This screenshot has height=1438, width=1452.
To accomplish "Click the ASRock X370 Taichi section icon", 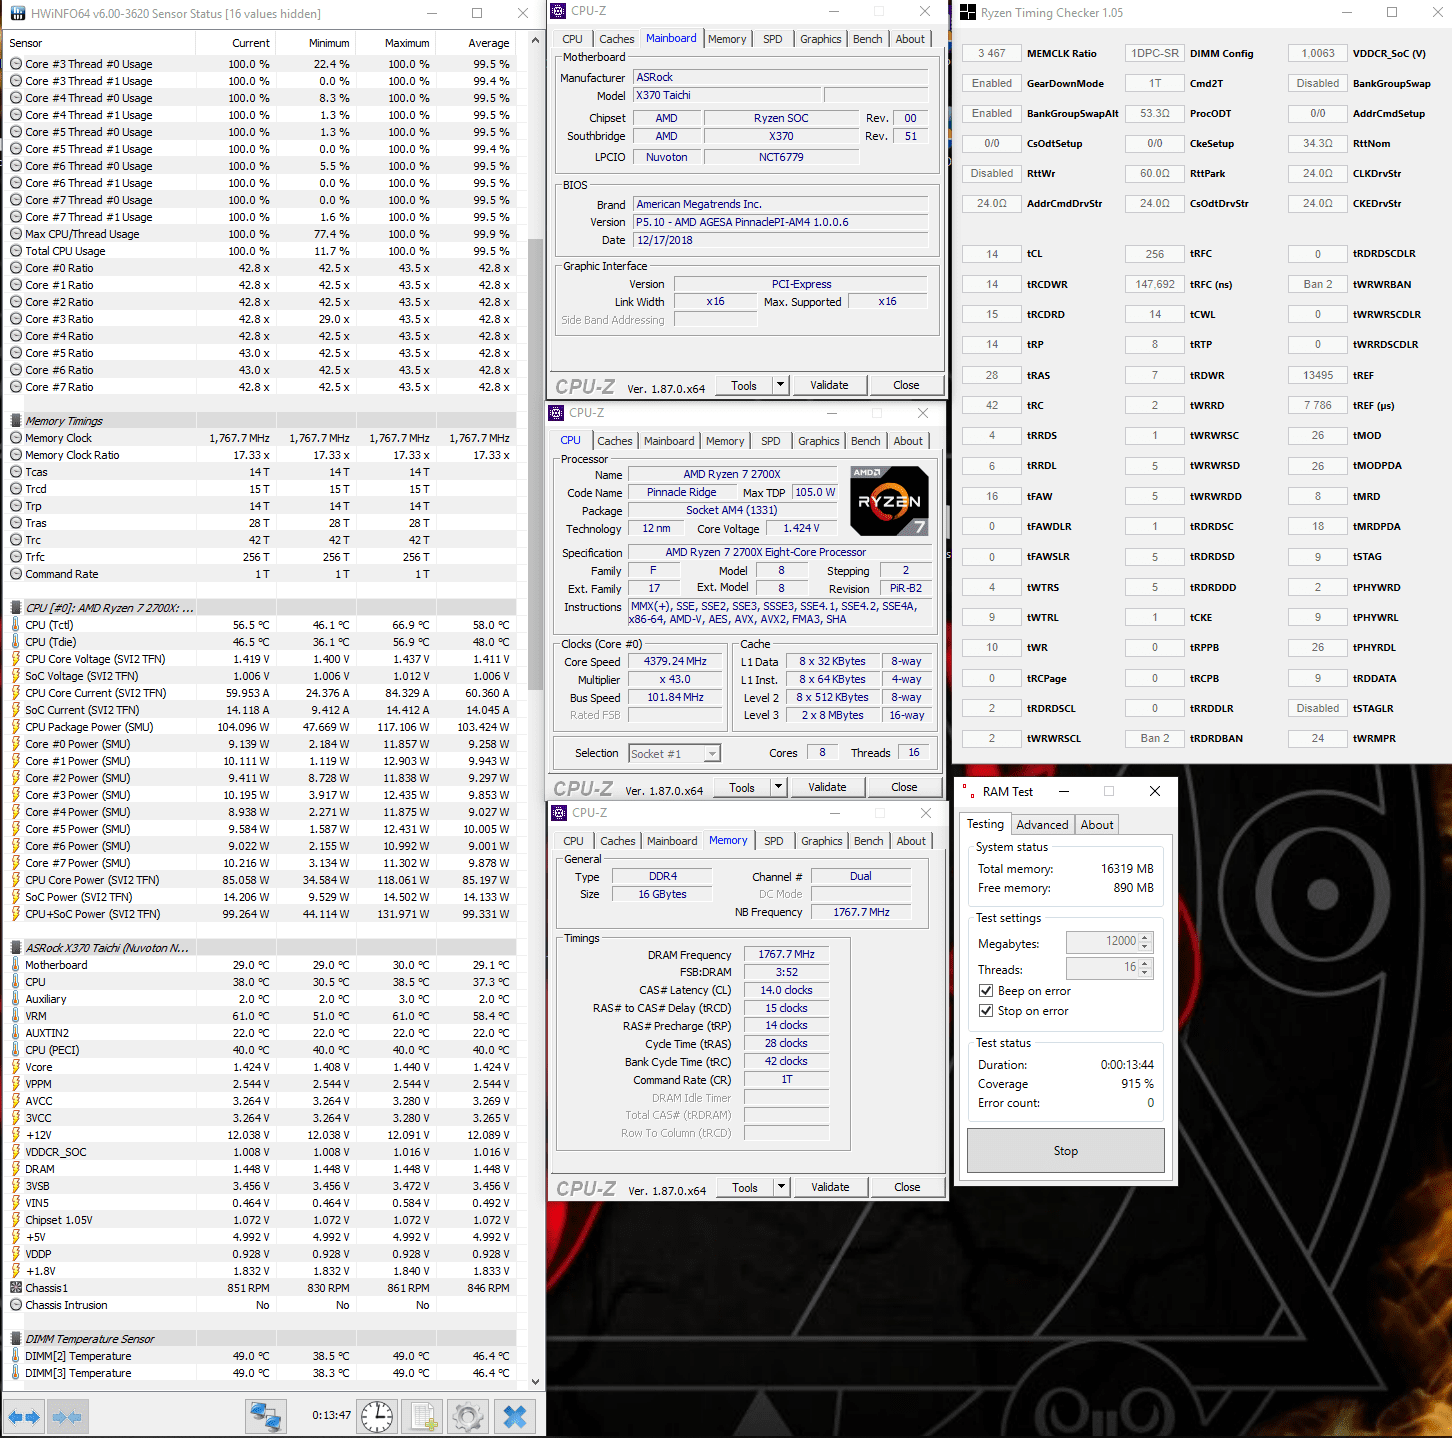I will pos(16,948).
